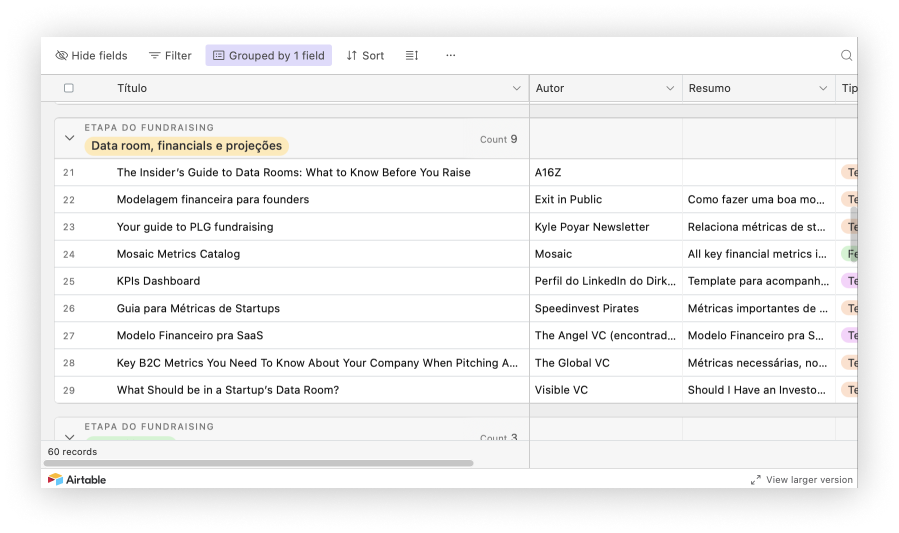Open the Autor column dropdown arrow

pyautogui.click(x=670, y=88)
